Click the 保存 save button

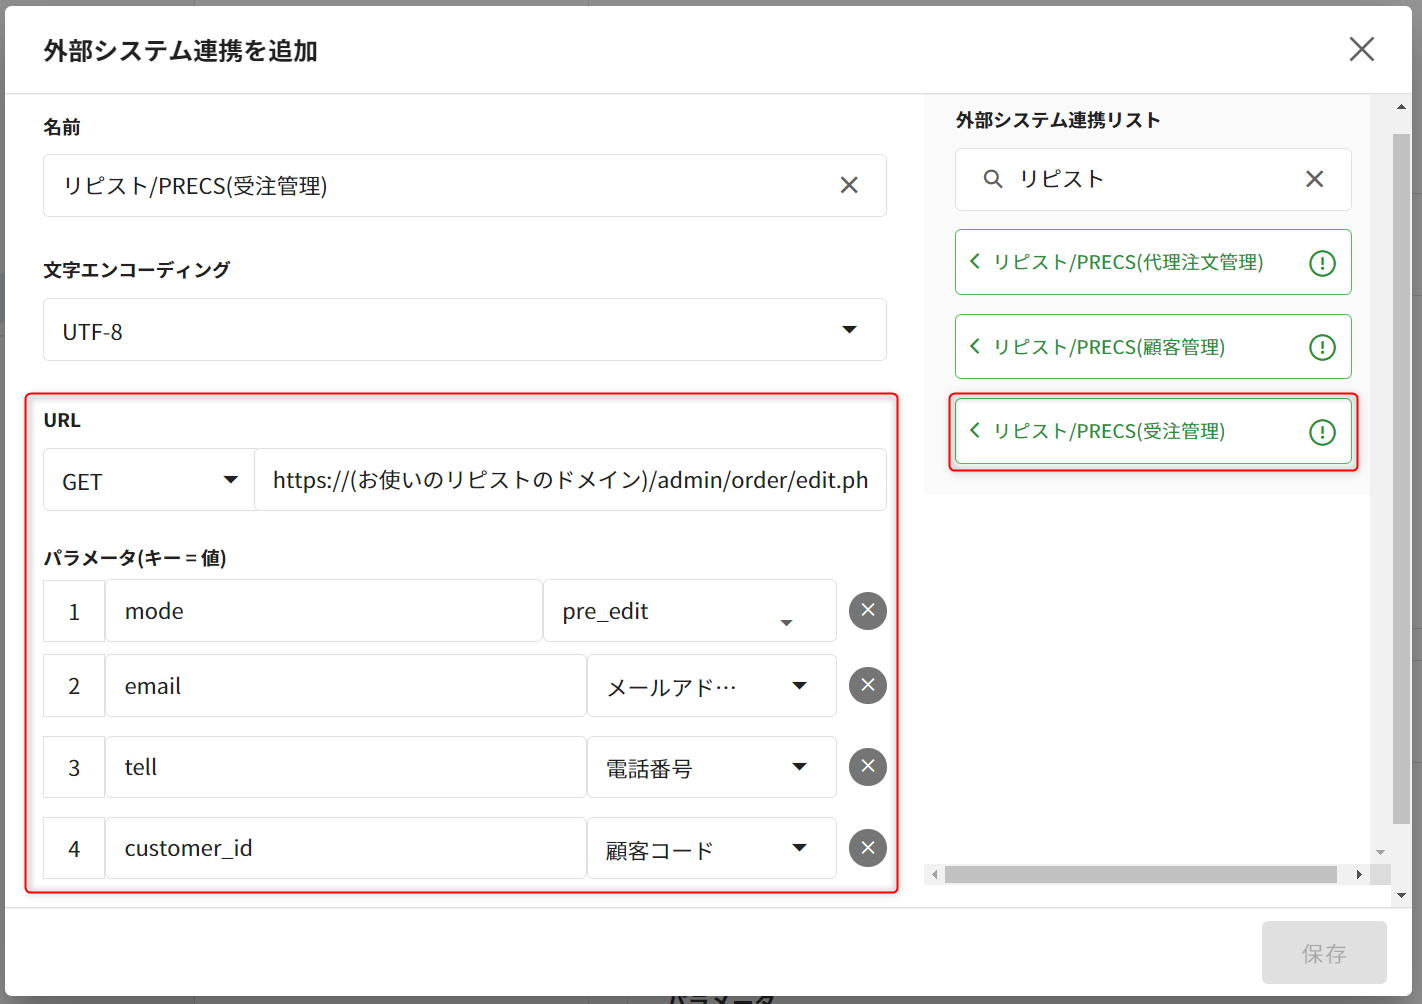(x=1323, y=953)
